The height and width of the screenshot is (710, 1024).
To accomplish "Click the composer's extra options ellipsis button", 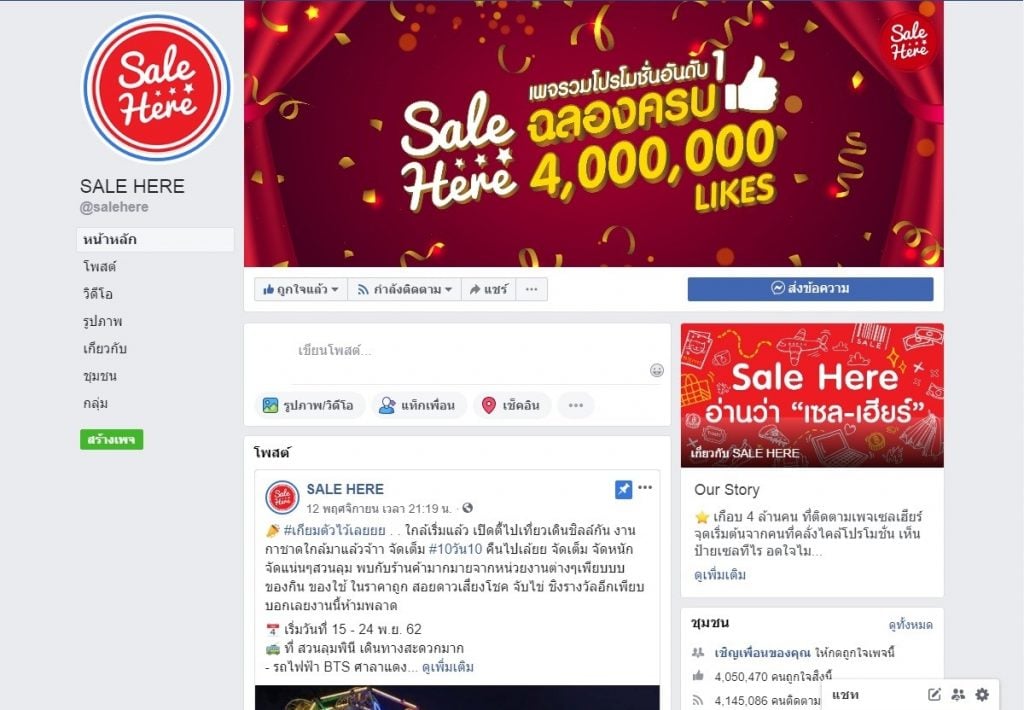I will (x=575, y=406).
